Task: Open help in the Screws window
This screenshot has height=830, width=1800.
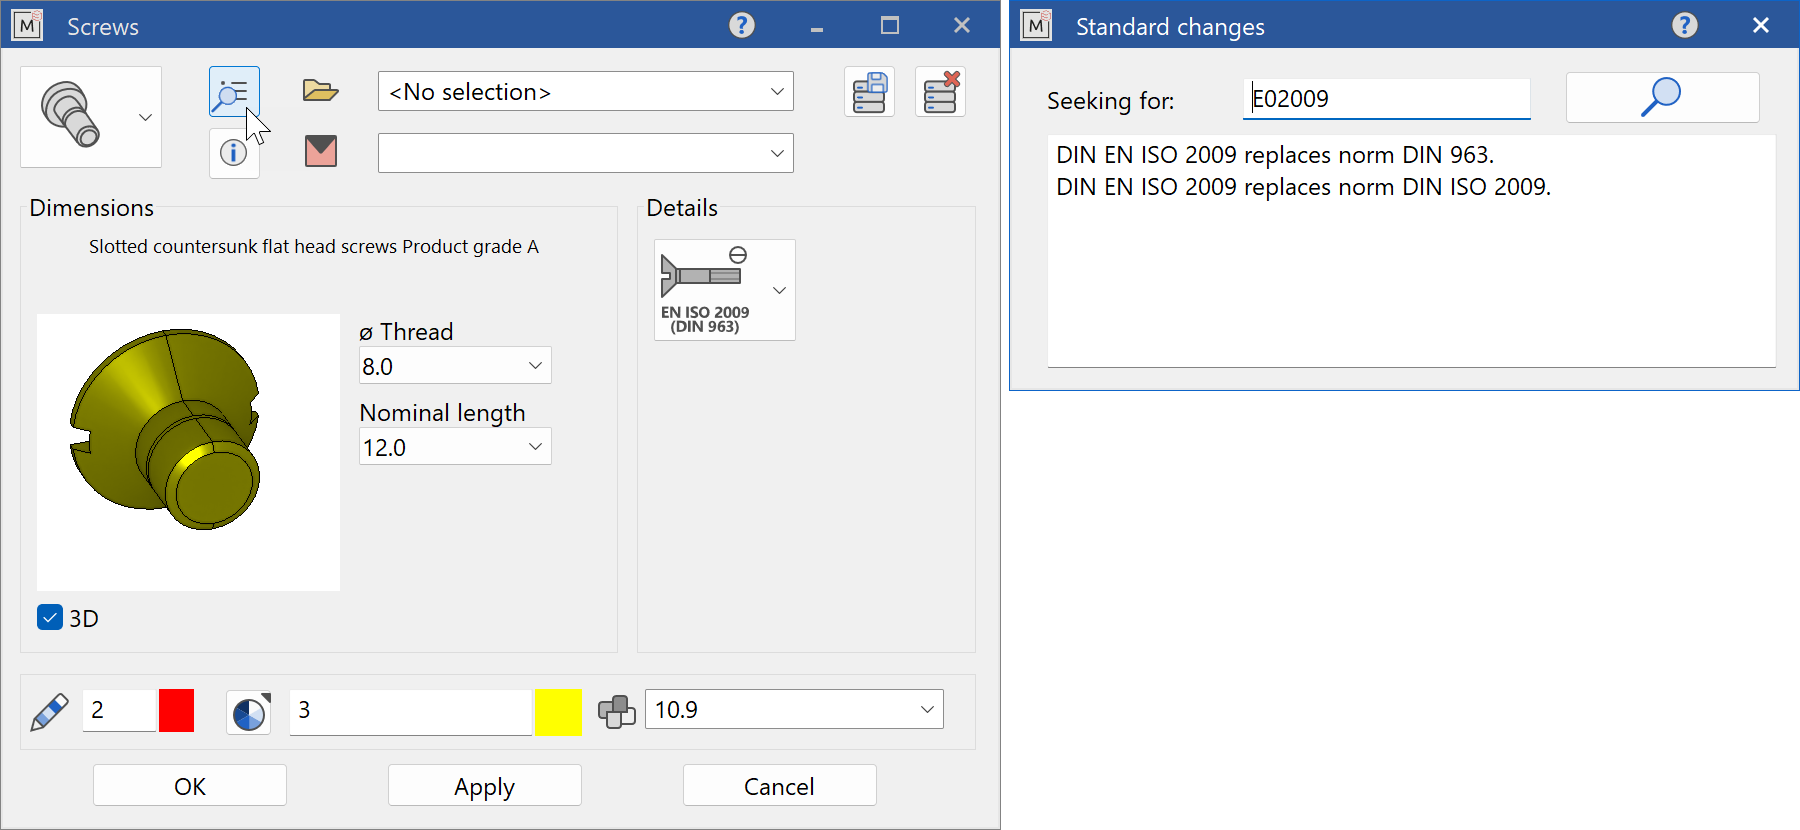Action: tap(742, 25)
